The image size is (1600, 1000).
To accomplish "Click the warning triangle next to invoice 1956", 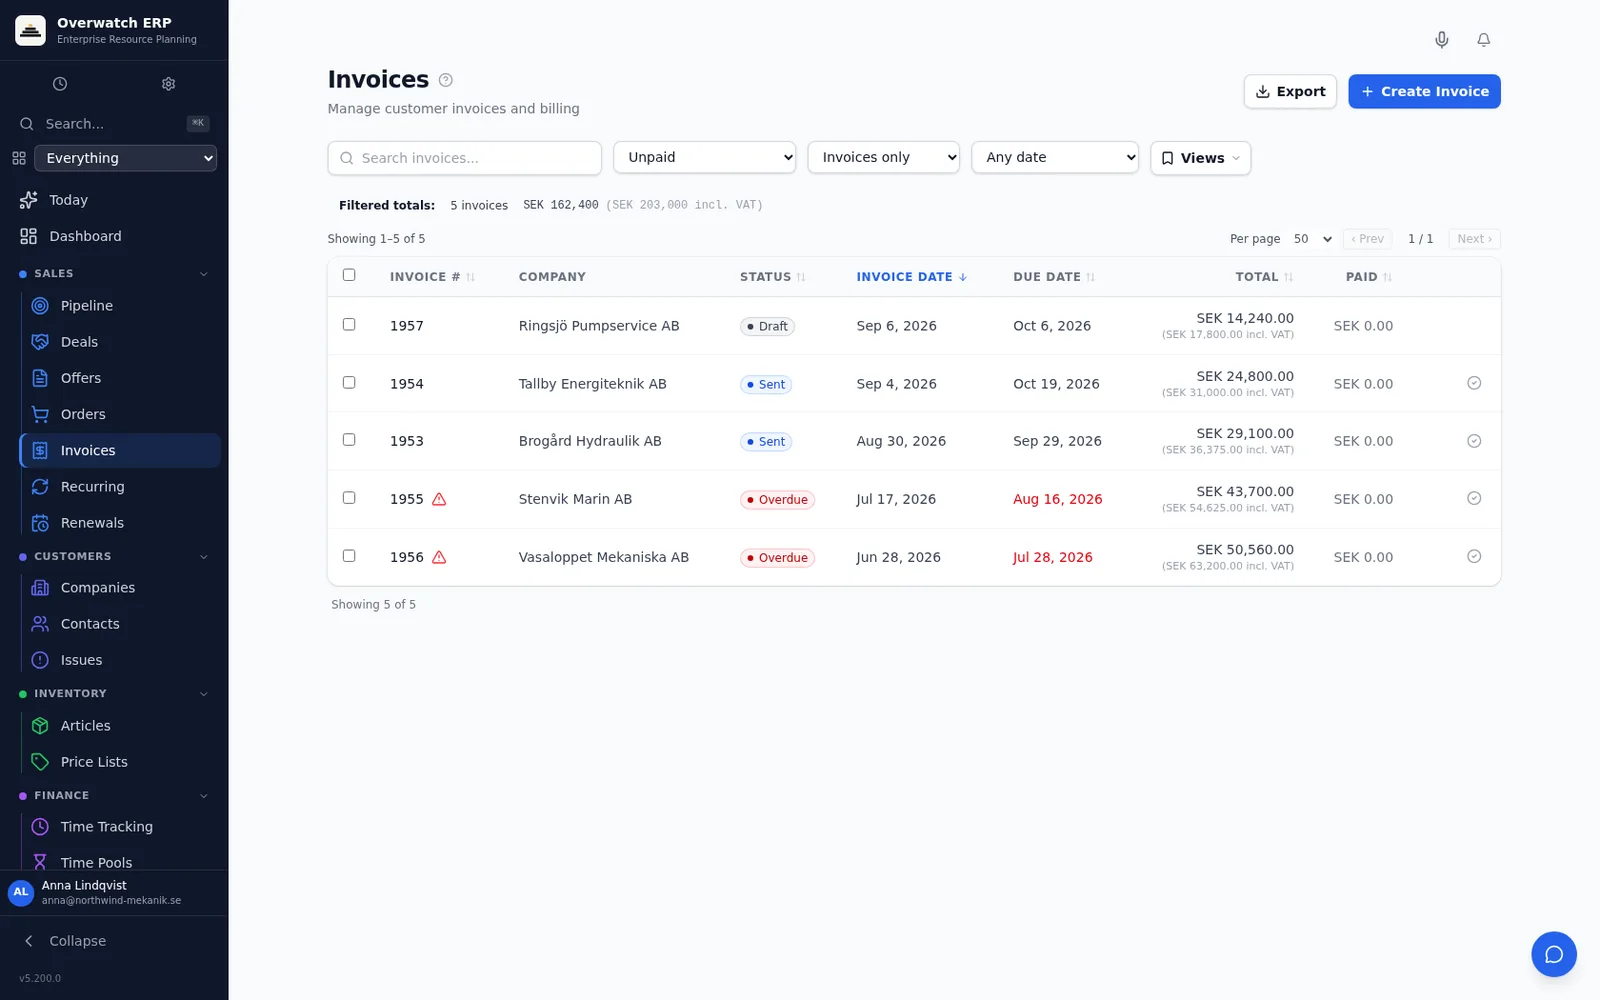I will tap(439, 557).
